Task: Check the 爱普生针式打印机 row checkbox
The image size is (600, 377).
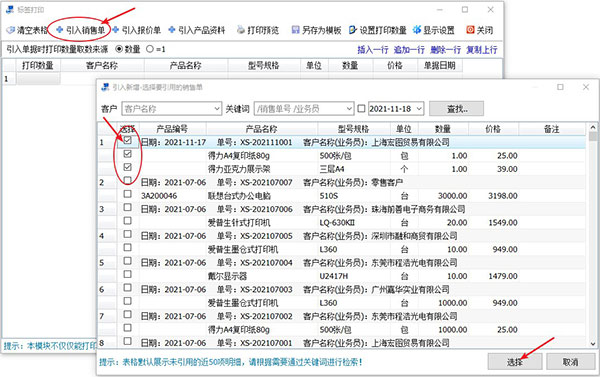Action: point(127,221)
